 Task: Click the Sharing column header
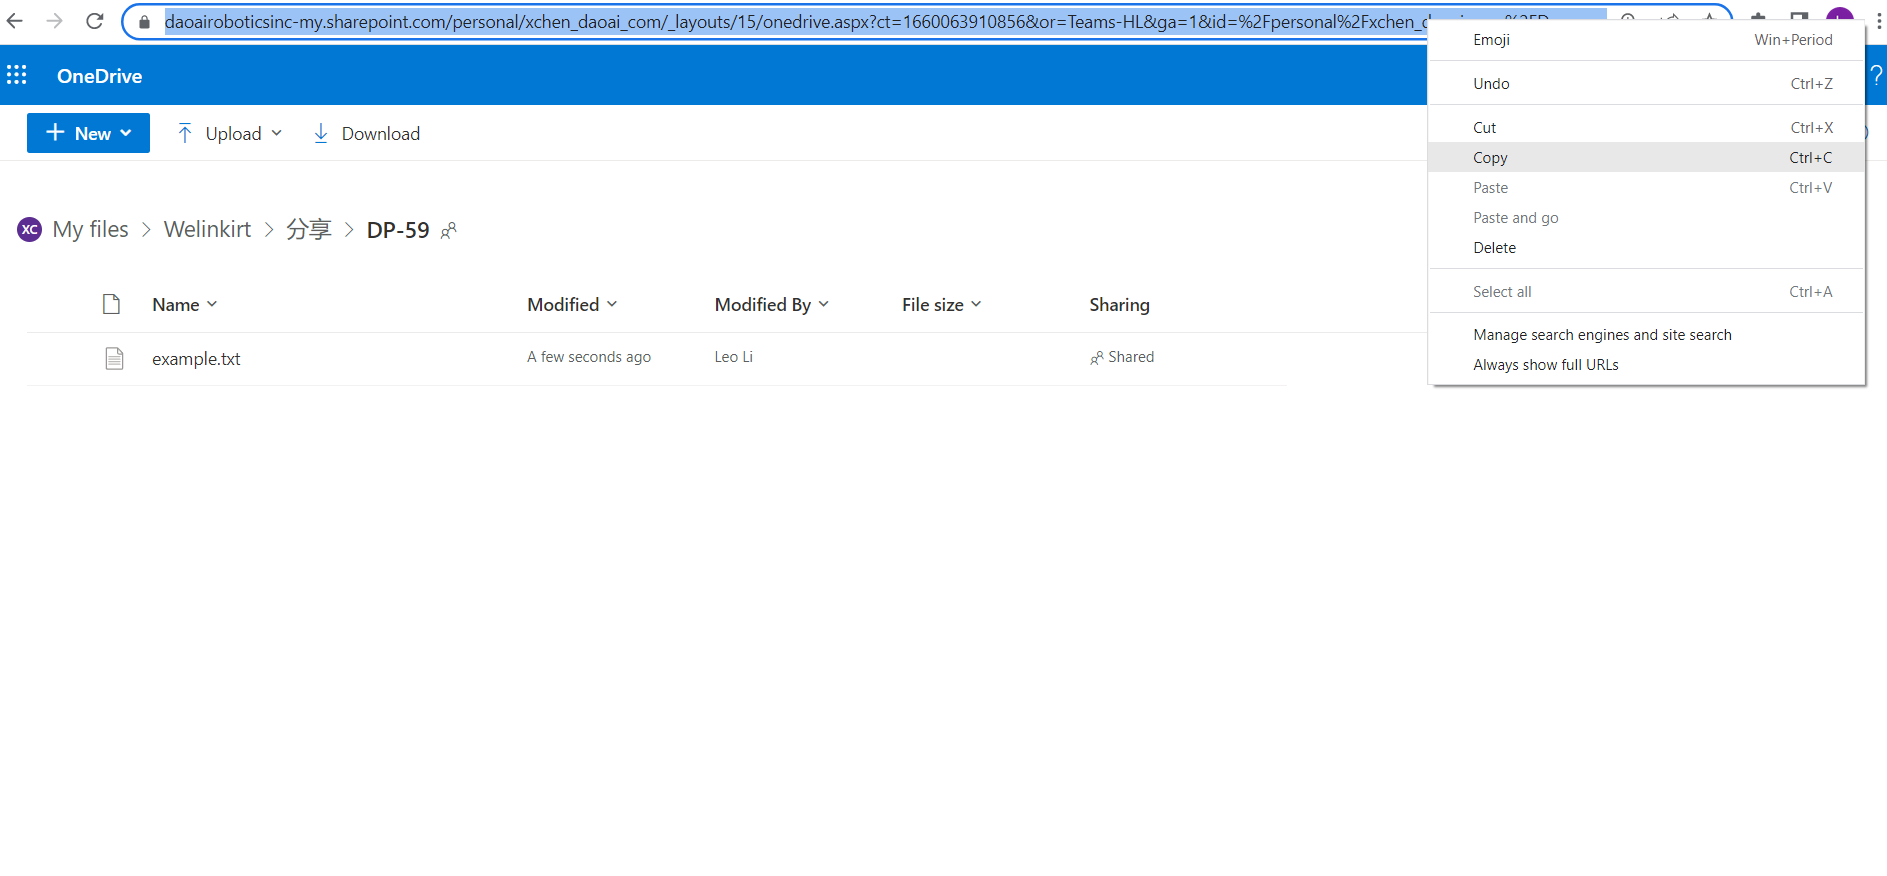coord(1119,305)
